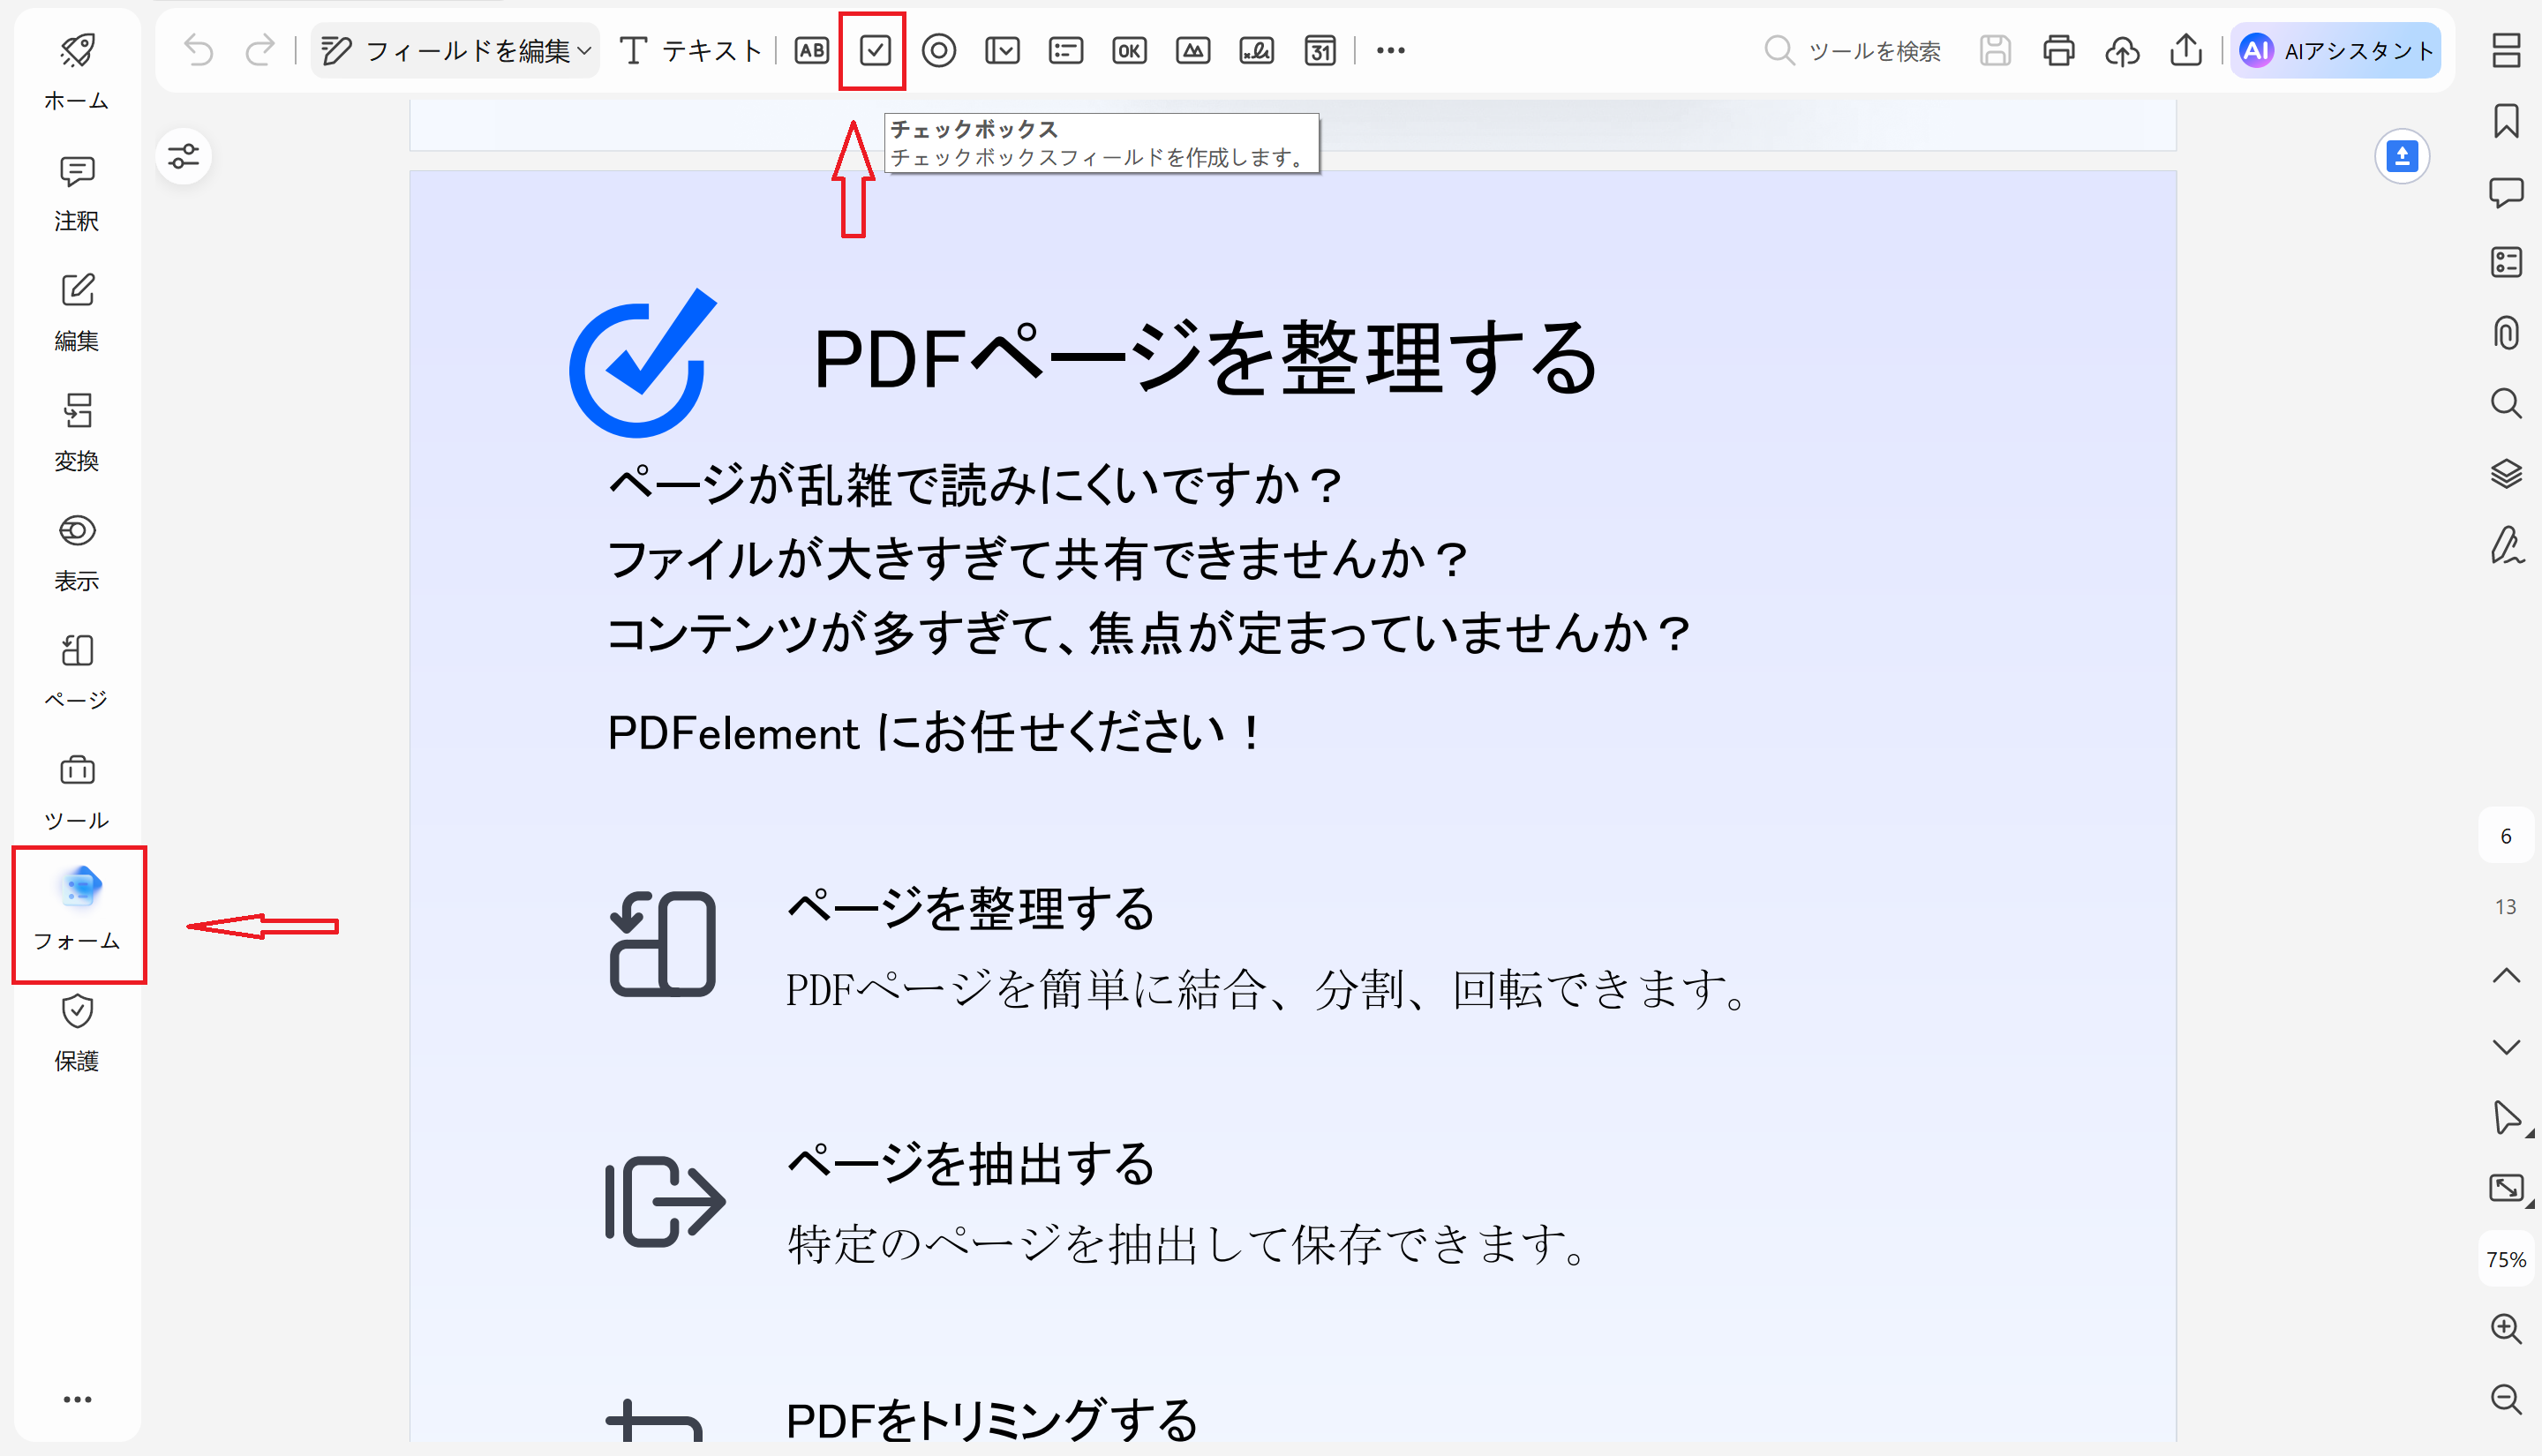Open the comments panel on right sidebar
2542x1456 pixels.
pyautogui.click(x=2506, y=192)
